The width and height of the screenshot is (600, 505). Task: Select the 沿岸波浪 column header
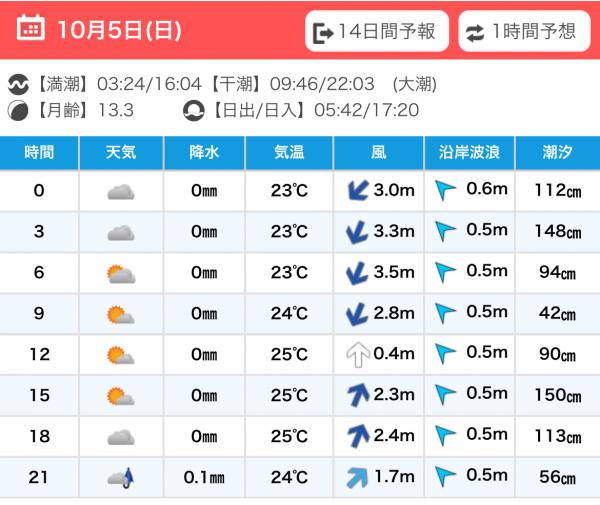(x=469, y=153)
